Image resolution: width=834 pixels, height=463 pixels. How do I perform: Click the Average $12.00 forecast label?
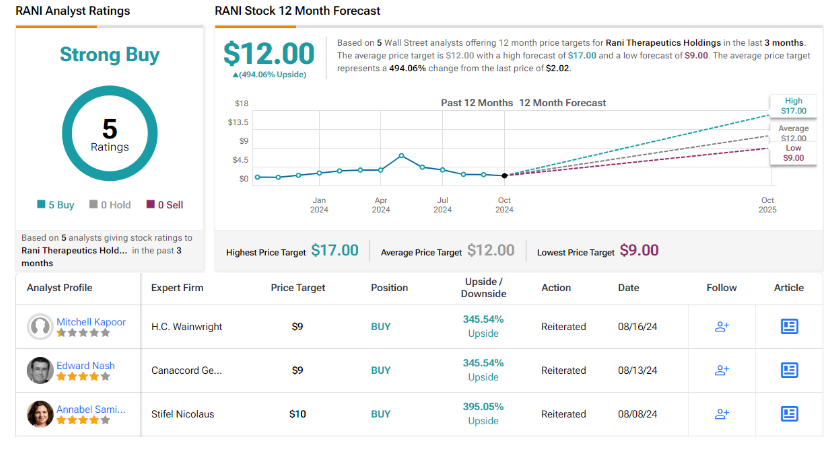pos(793,133)
